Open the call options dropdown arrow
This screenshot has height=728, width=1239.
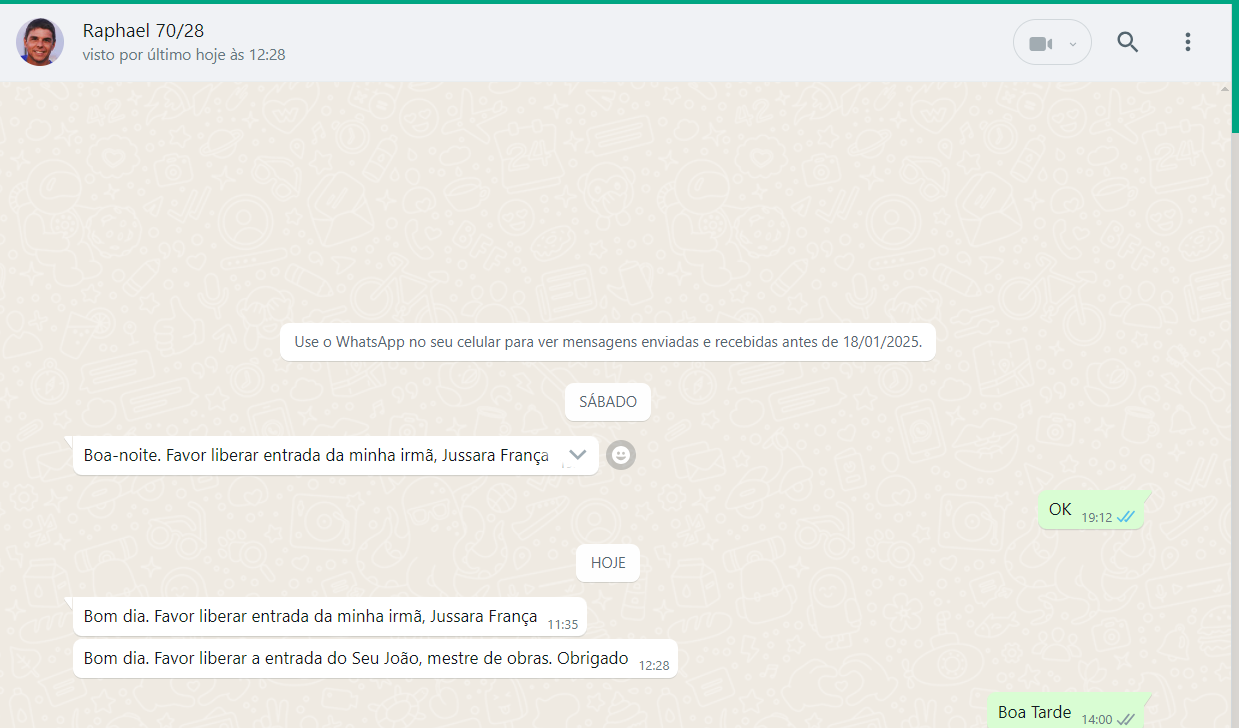coord(1073,44)
